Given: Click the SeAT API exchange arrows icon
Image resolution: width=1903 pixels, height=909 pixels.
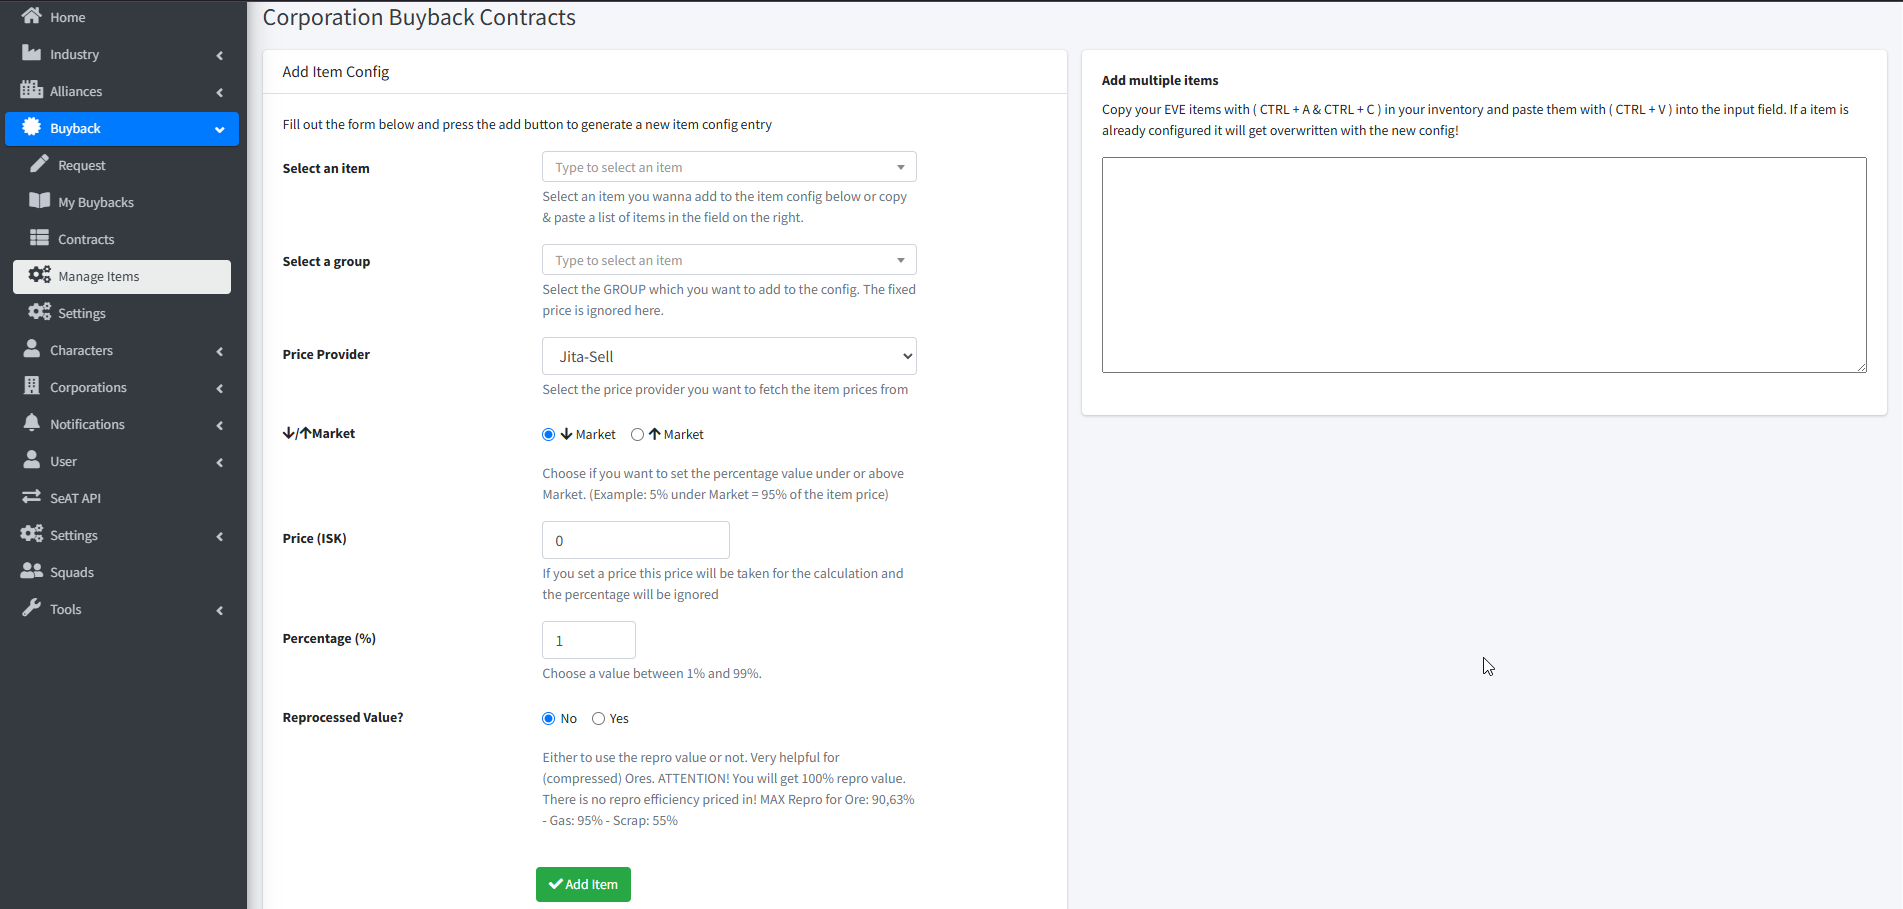Looking at the screenshot, I should (x=32, y=497).
